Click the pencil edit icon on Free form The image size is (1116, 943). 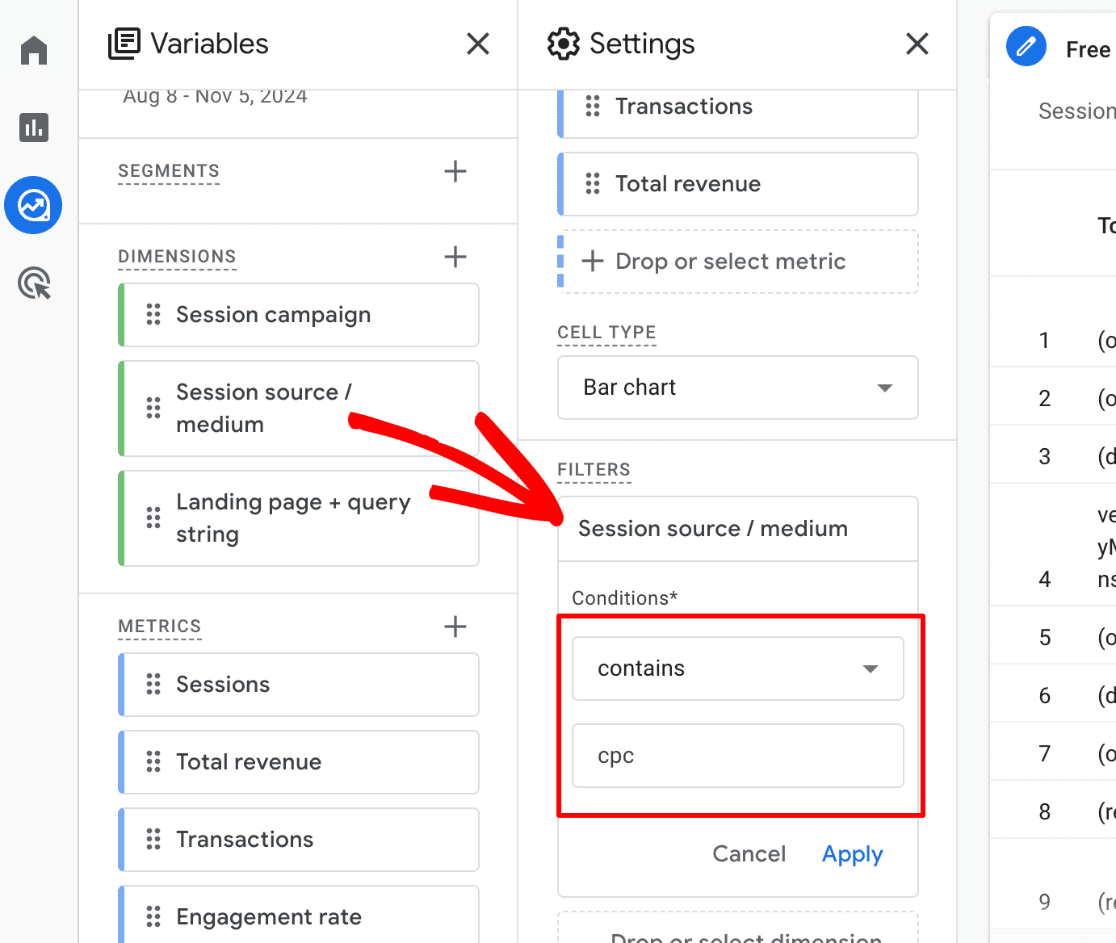click(x=1025, y=46)
